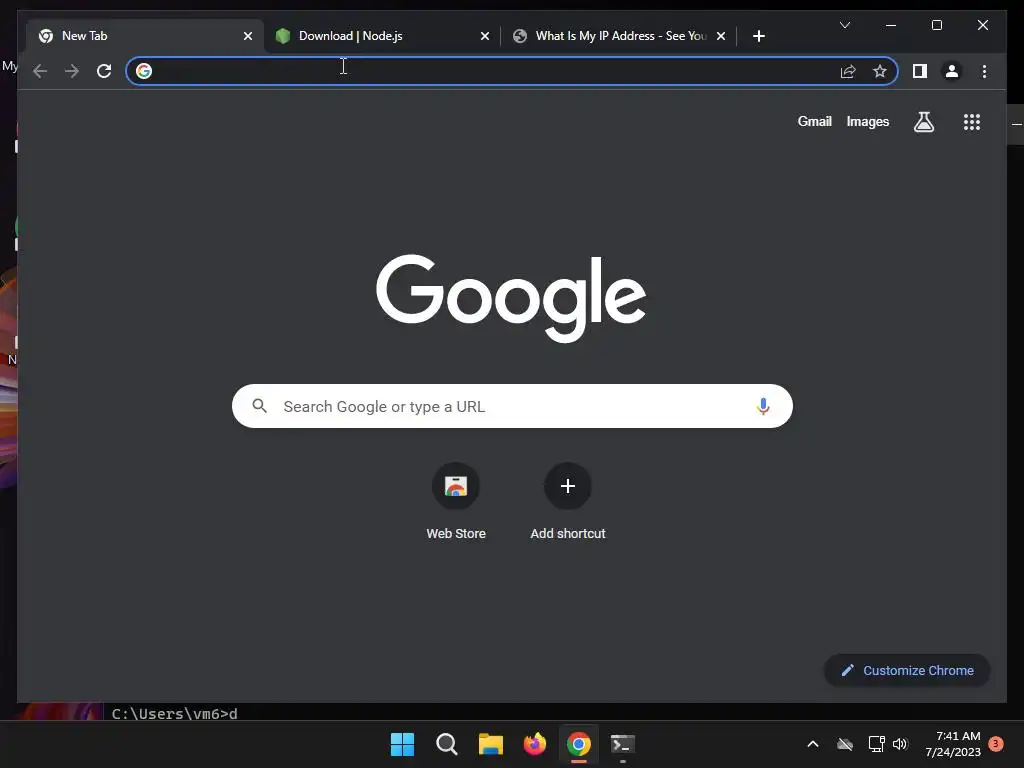Close the Download | Node.js tab

click(x=485, y=37)
